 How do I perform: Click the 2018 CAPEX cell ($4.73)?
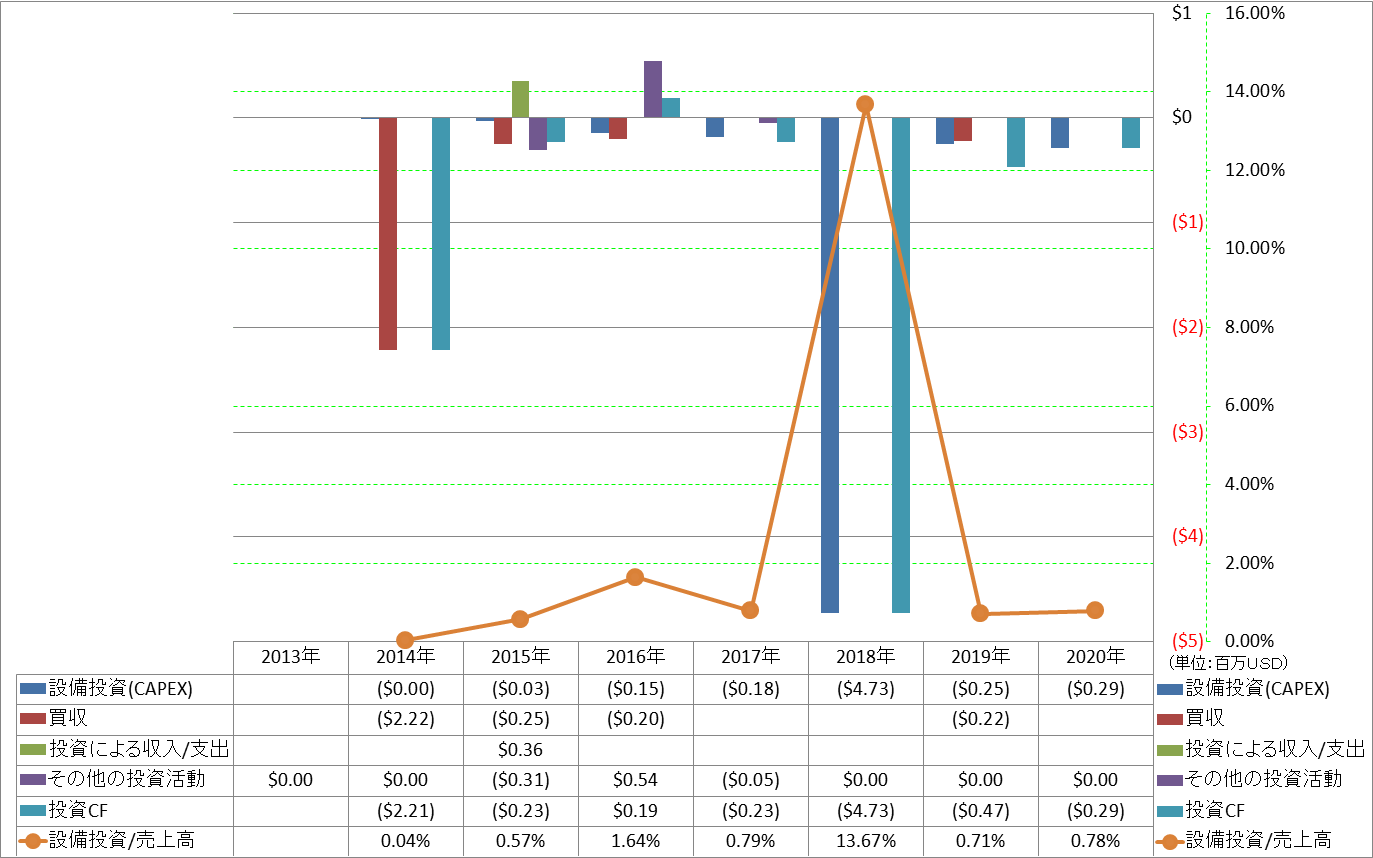865,688
